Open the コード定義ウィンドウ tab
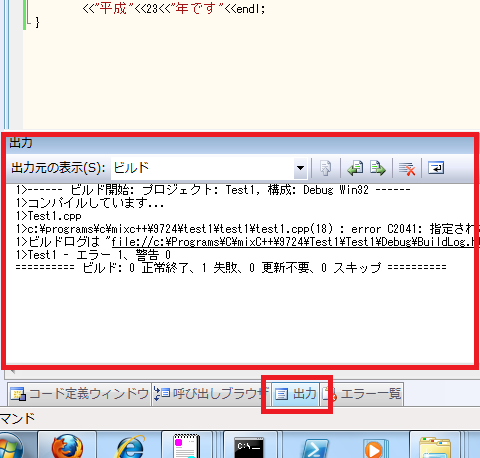 point(79,394)
